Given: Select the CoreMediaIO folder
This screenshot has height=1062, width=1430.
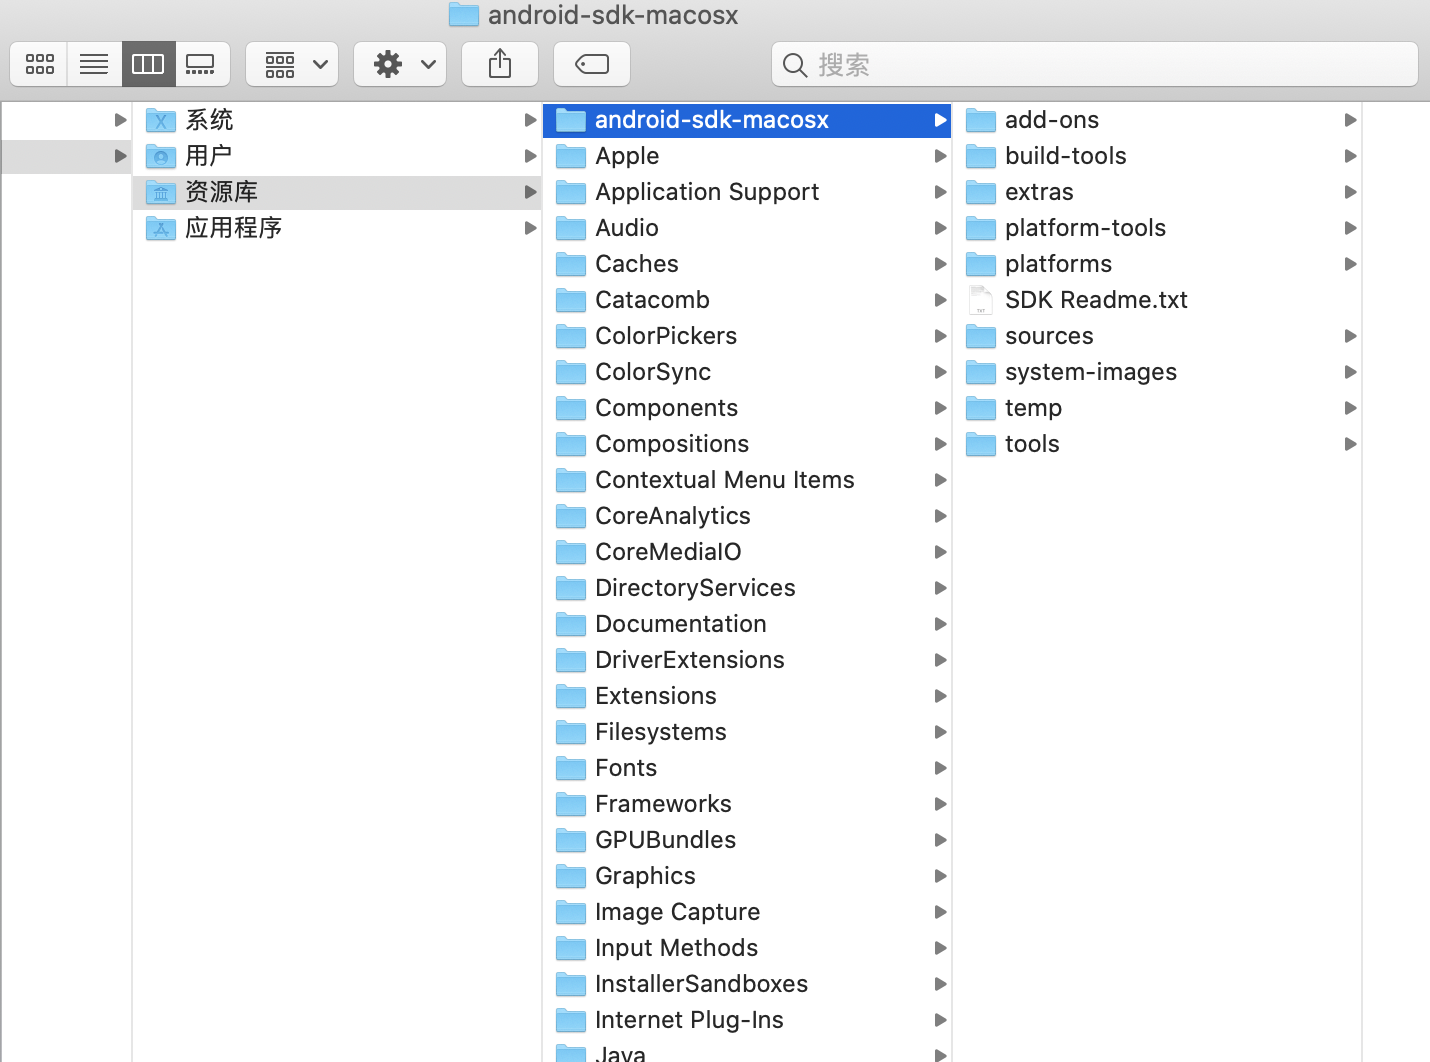Looking at the screenshot, I should [x=747, y=552].
